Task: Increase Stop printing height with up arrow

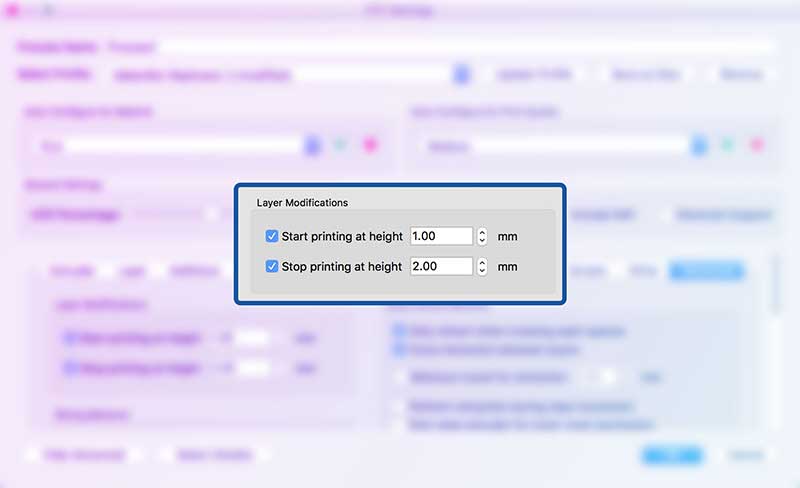Action: (x=483, y=262)
